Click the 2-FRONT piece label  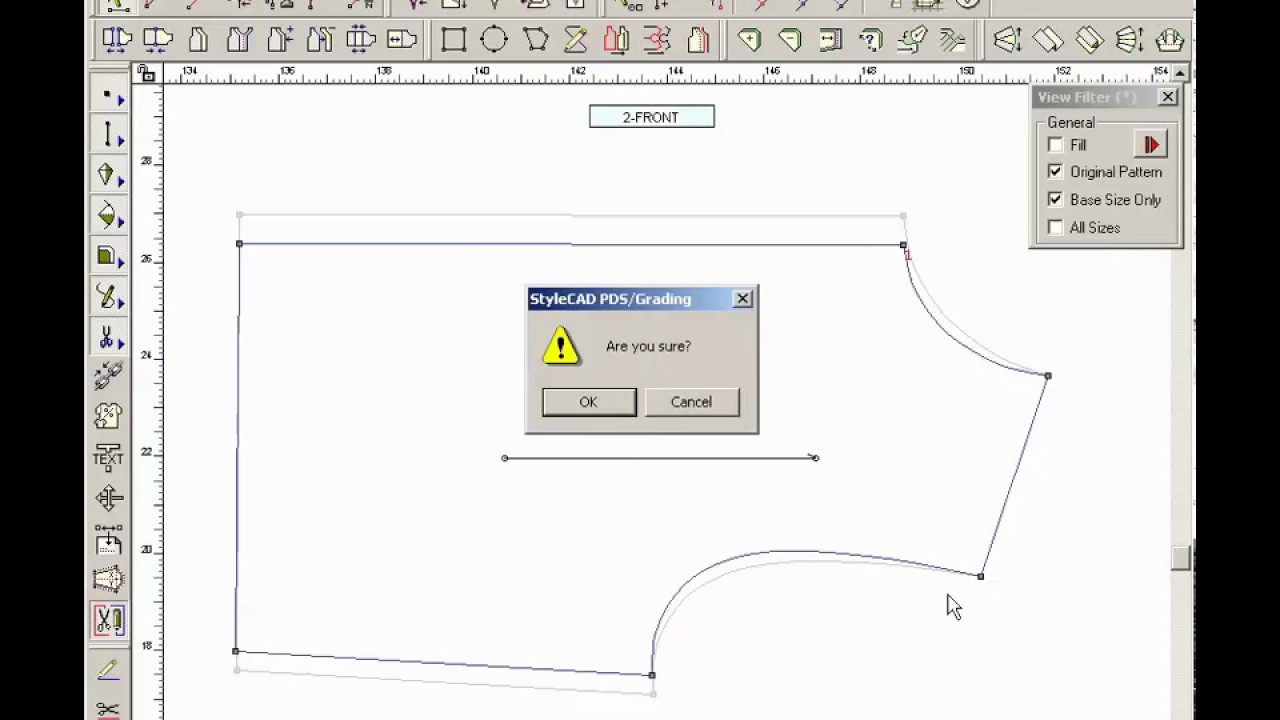click(651, 117)
